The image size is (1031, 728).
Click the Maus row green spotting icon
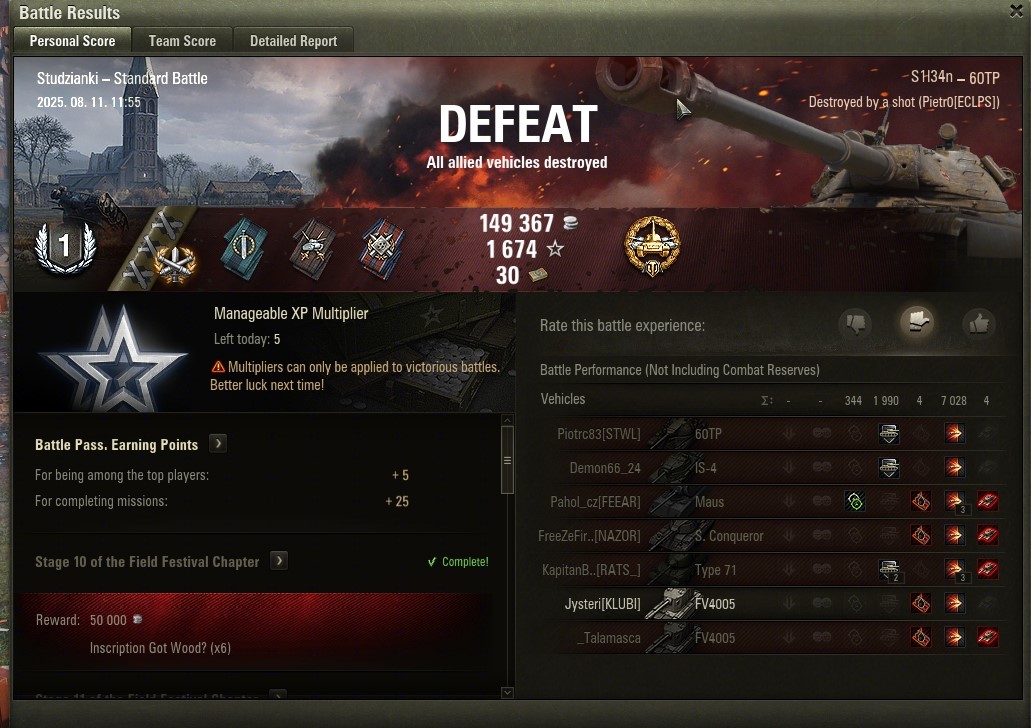[855, 502]
